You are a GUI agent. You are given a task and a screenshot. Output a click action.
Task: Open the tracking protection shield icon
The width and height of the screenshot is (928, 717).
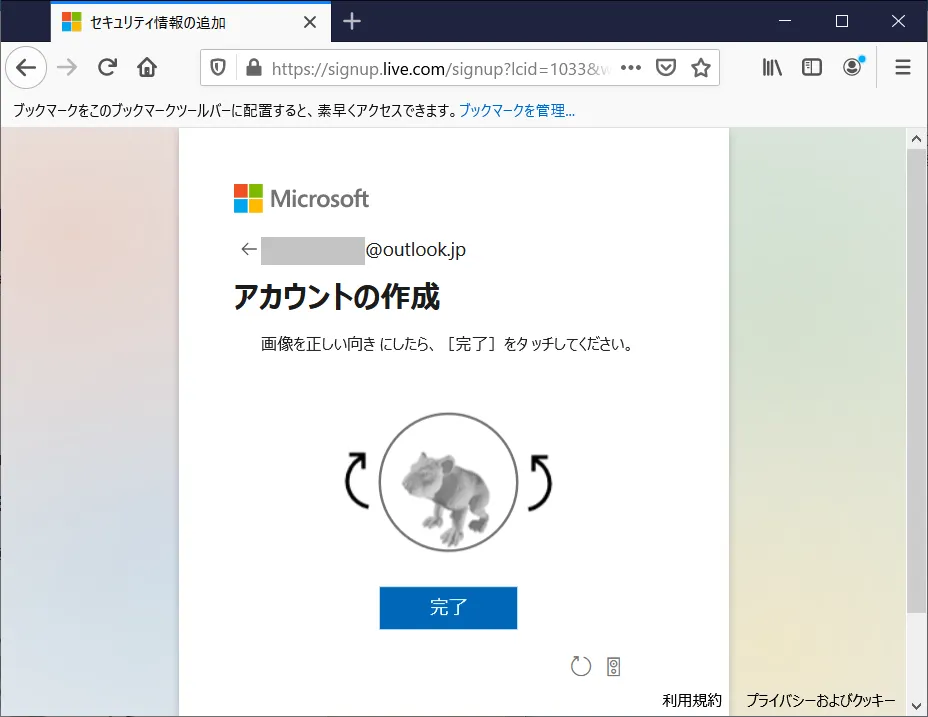218,68
